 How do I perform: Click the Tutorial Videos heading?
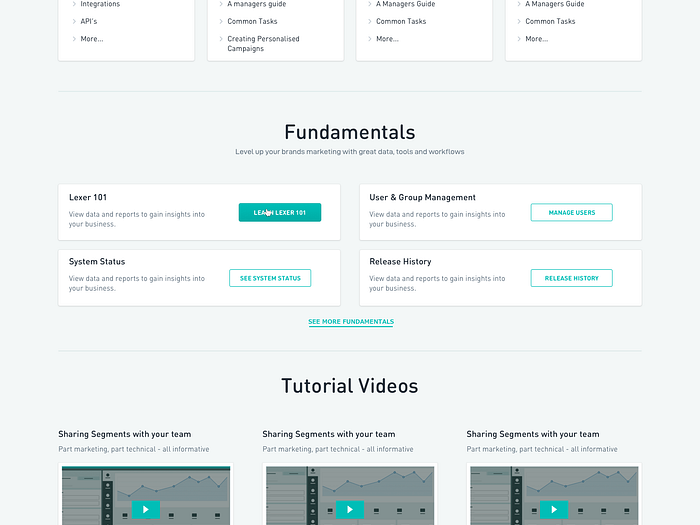350,386
